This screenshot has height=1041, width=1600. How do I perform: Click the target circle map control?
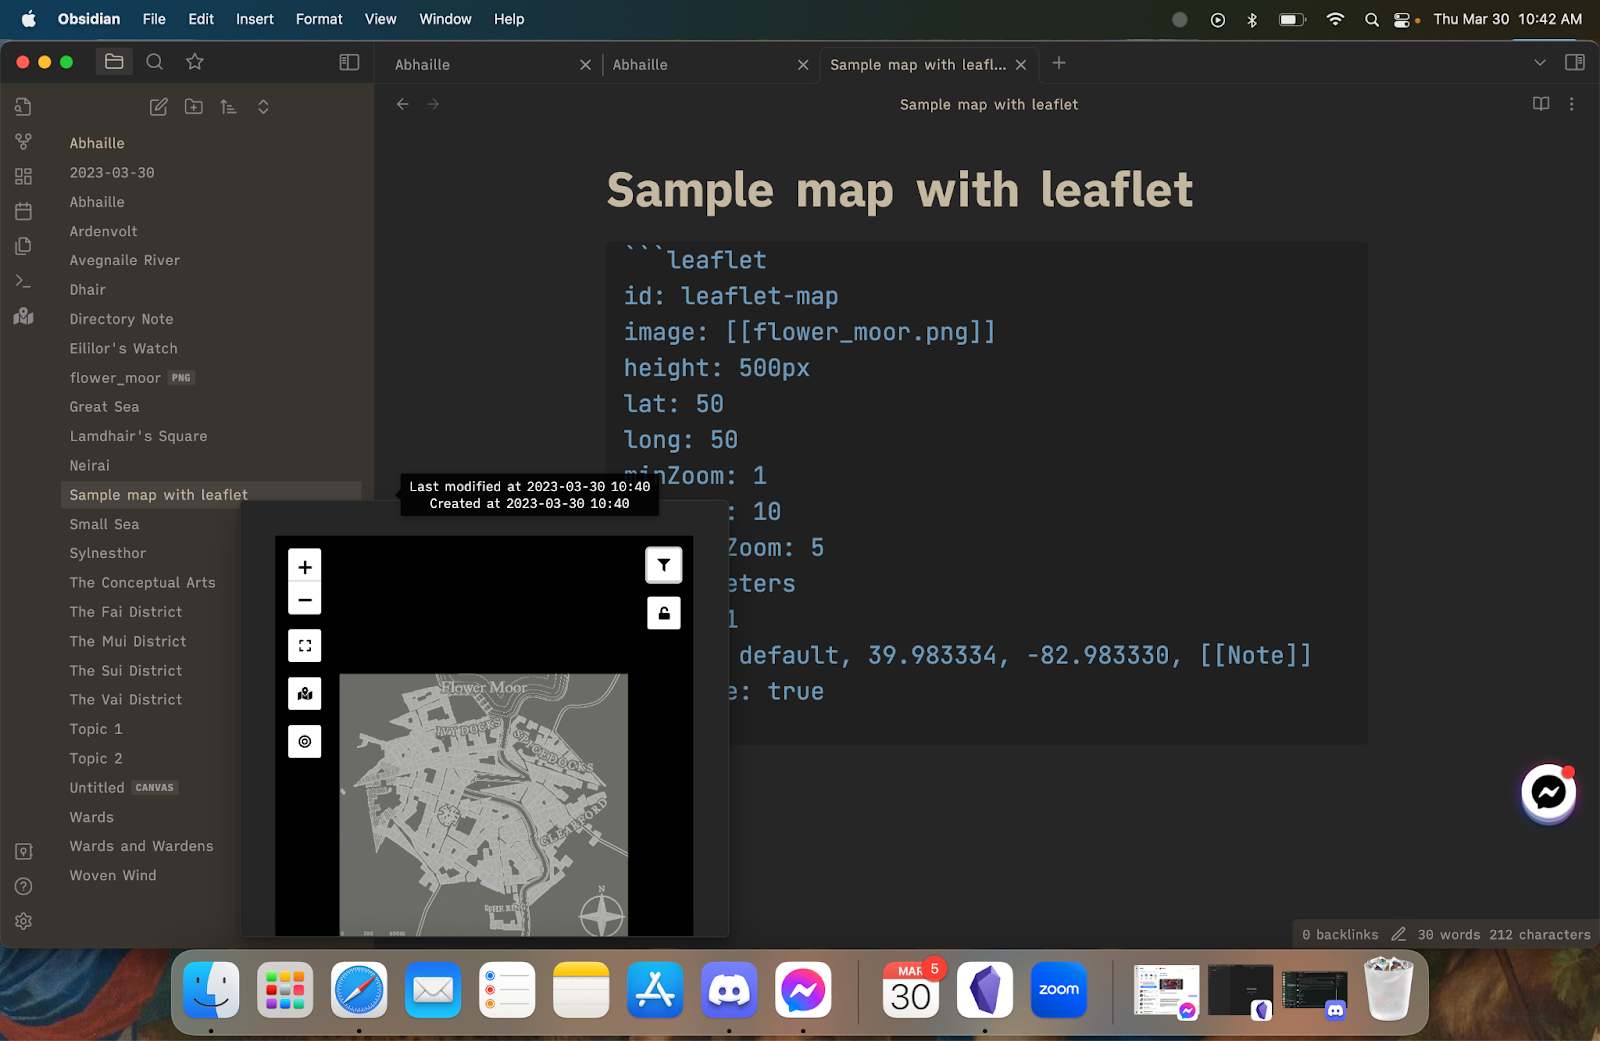click(x=305, y=741)
